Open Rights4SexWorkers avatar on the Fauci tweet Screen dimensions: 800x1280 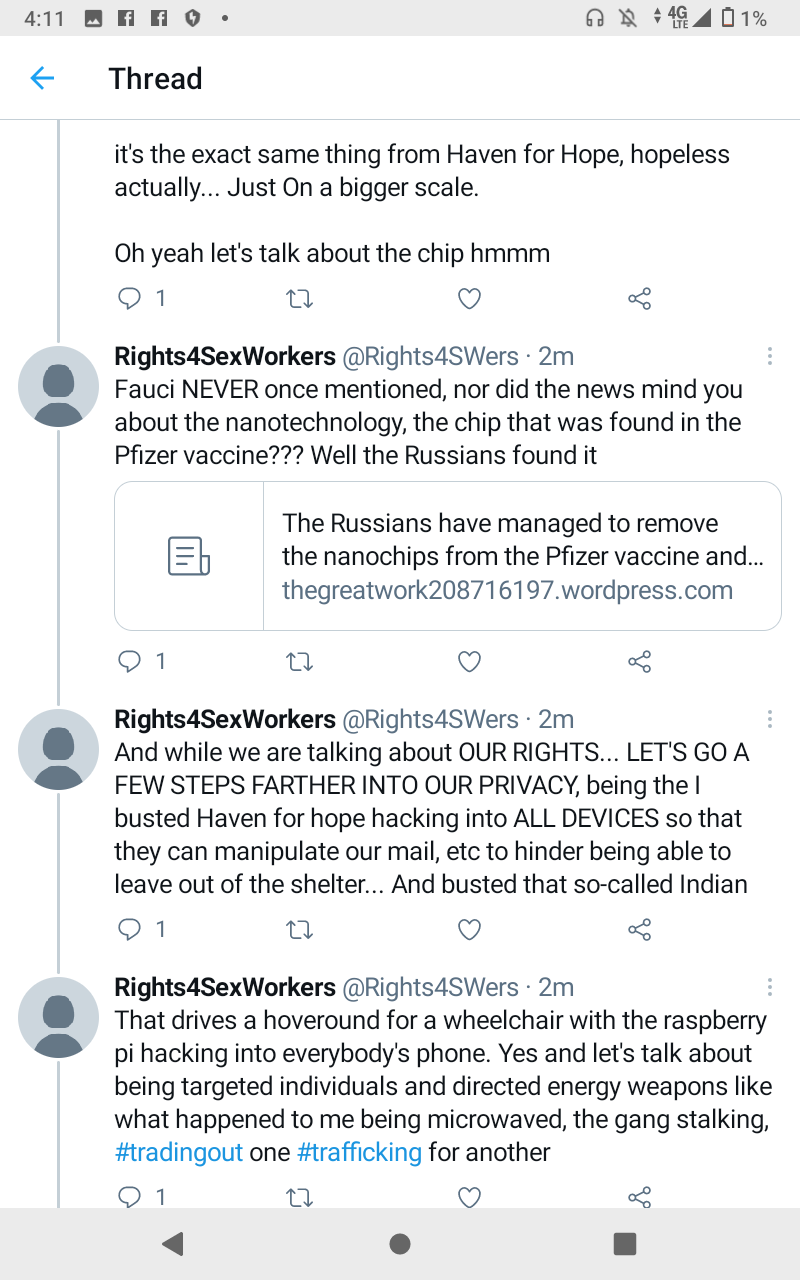tap(59, 387)
